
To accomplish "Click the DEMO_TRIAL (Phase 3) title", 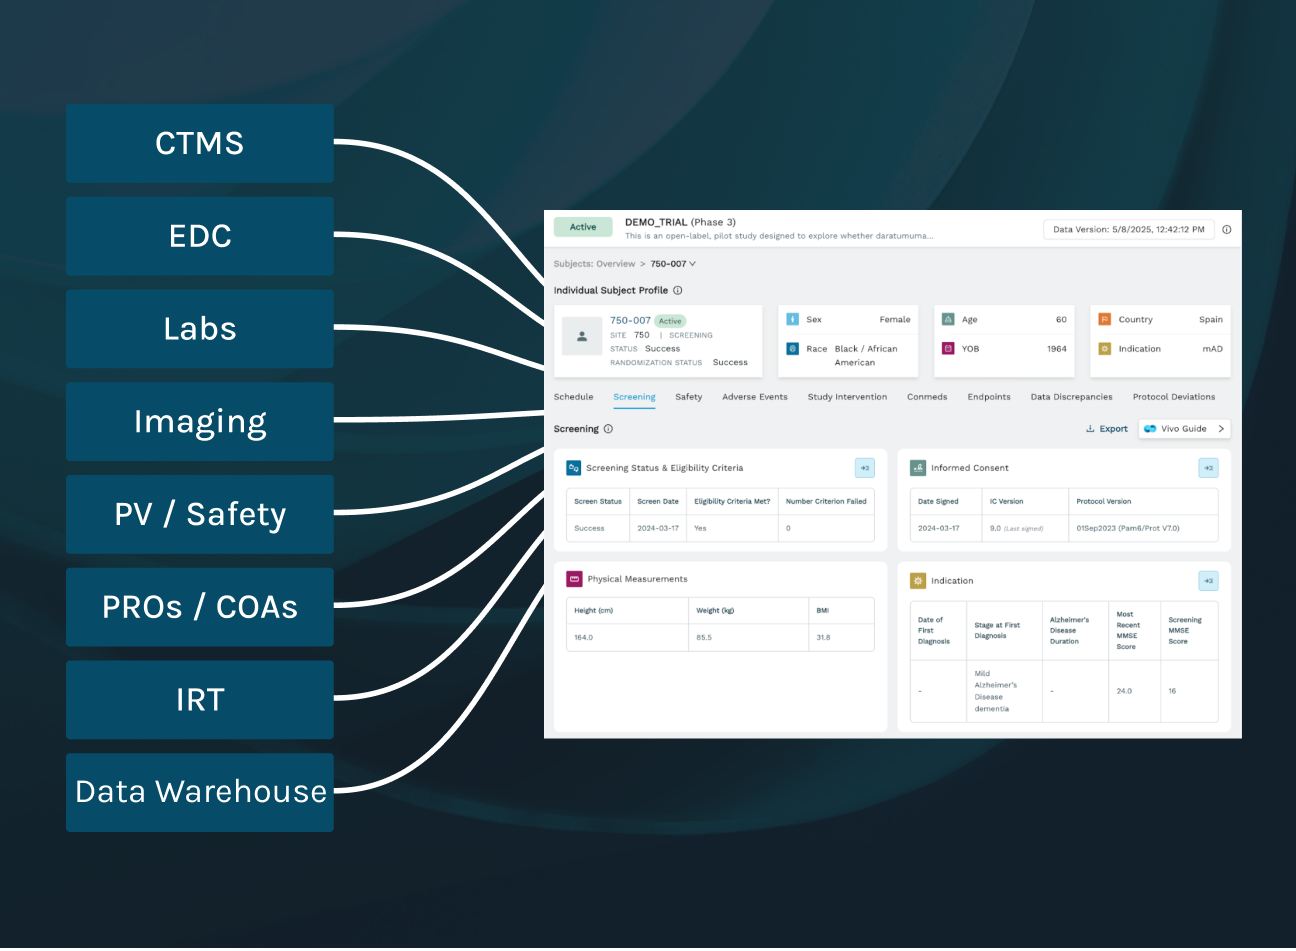I will tap(680, 222).
